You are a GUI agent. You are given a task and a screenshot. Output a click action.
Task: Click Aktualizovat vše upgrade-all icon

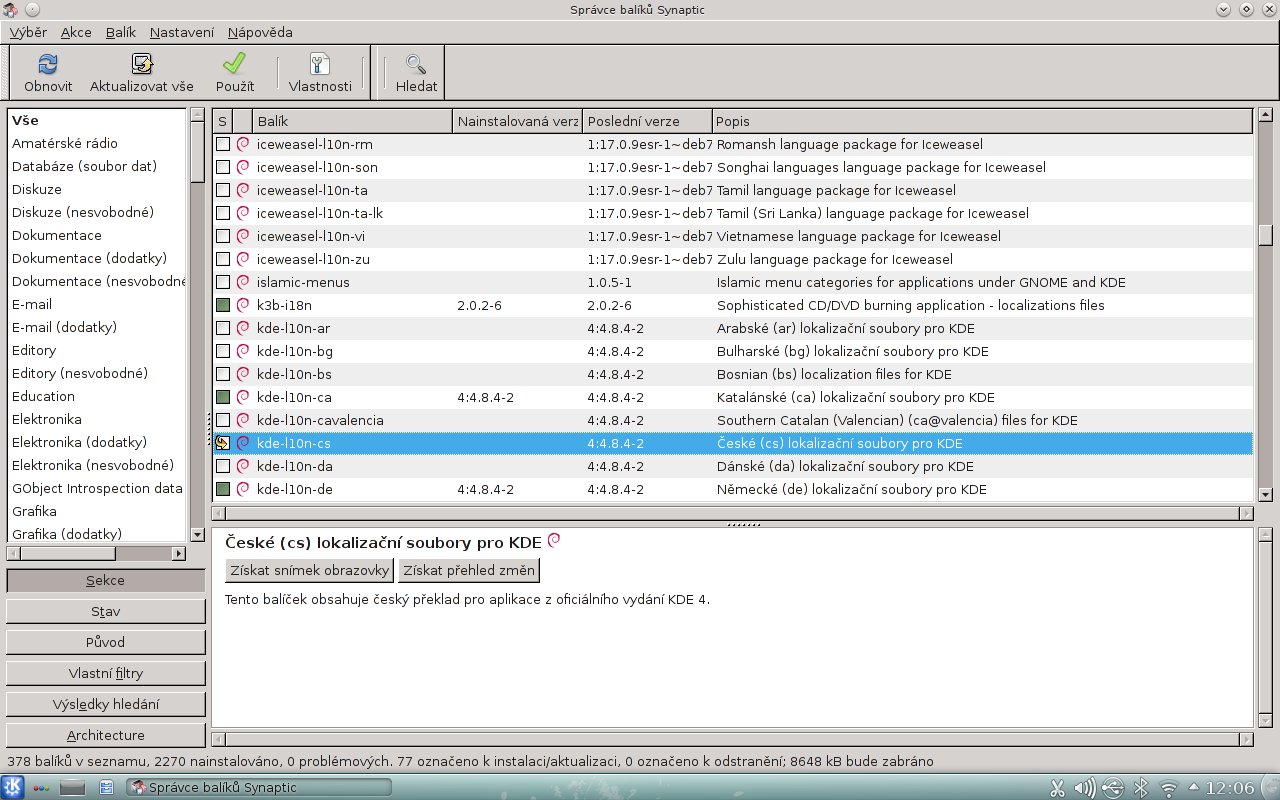click(142, 64)
